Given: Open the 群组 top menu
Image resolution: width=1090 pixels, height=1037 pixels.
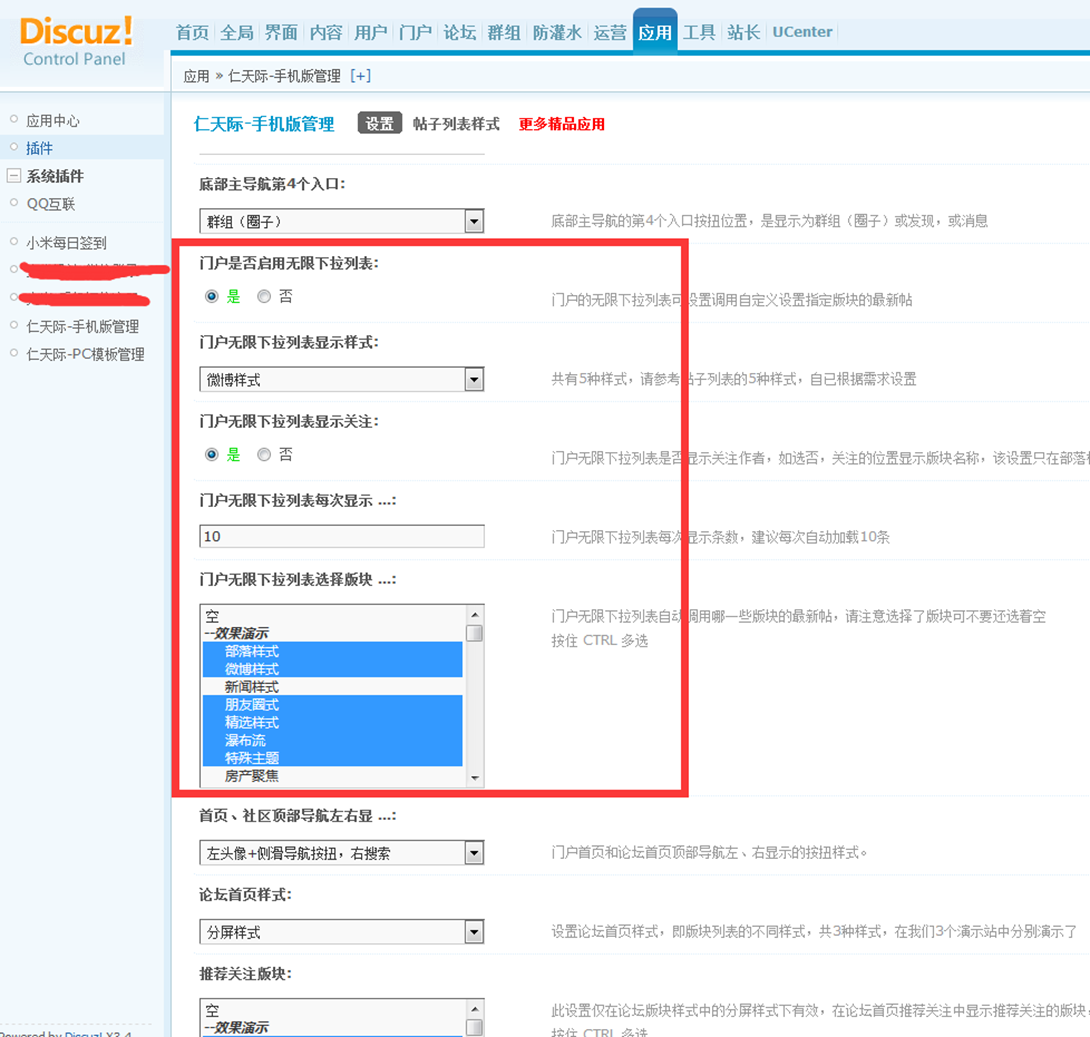Looking at the screenshot, I should coord(505,33).
